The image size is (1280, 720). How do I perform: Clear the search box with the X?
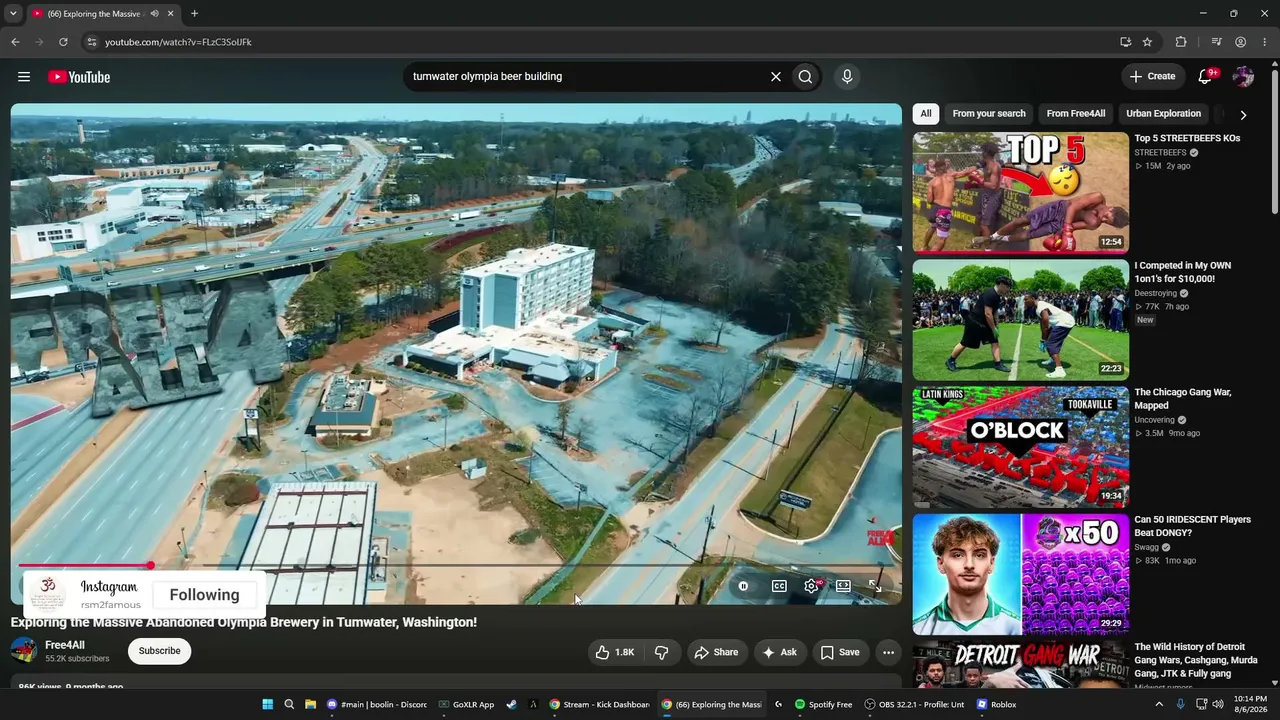(775, 77)
